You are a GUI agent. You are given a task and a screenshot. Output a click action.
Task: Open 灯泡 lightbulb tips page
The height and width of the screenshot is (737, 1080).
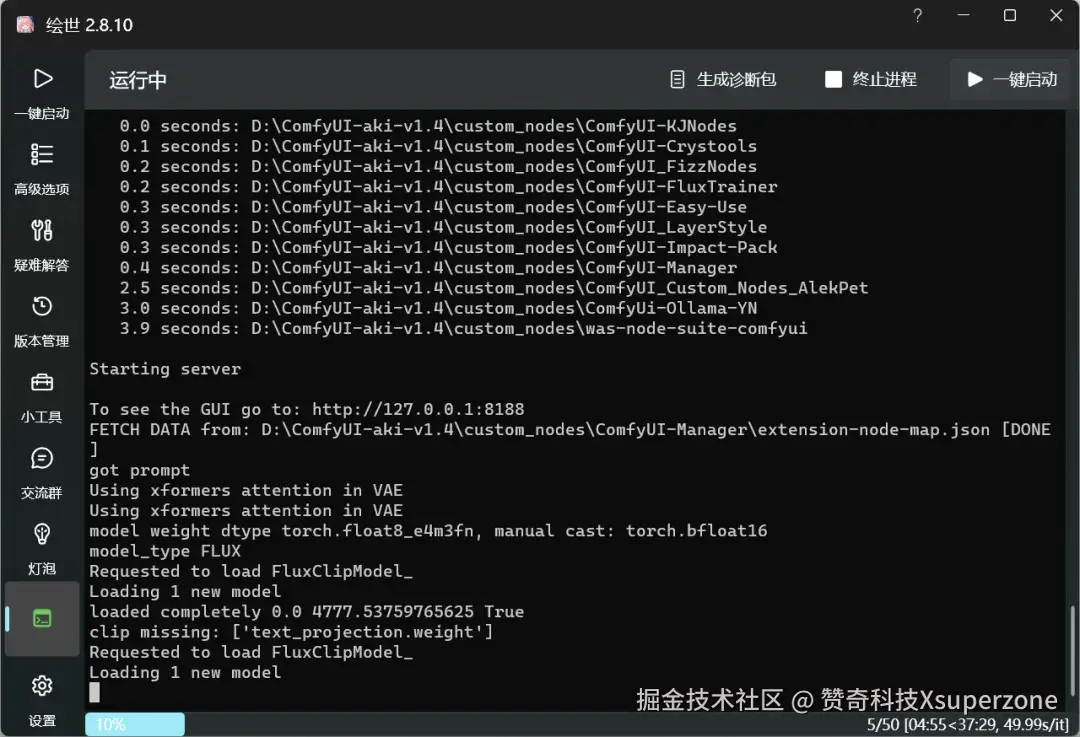coord(41,549)
